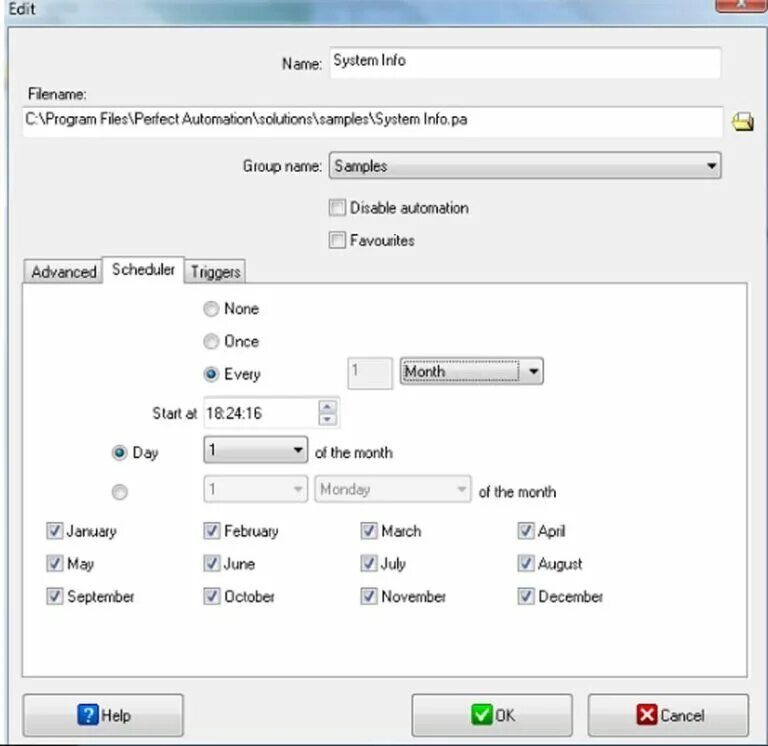This screenshot has width=768, height=746.
Task: Tick the Favourites checkbox
Action: point(337,240)
